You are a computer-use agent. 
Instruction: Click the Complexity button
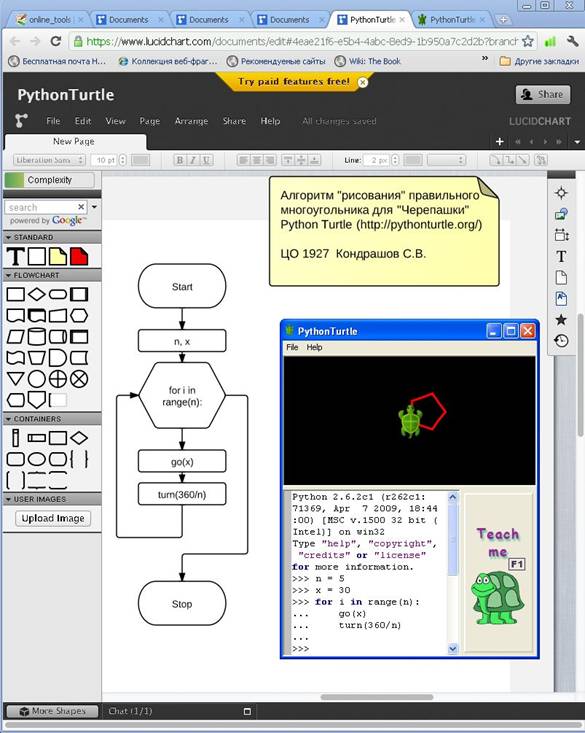49,180
